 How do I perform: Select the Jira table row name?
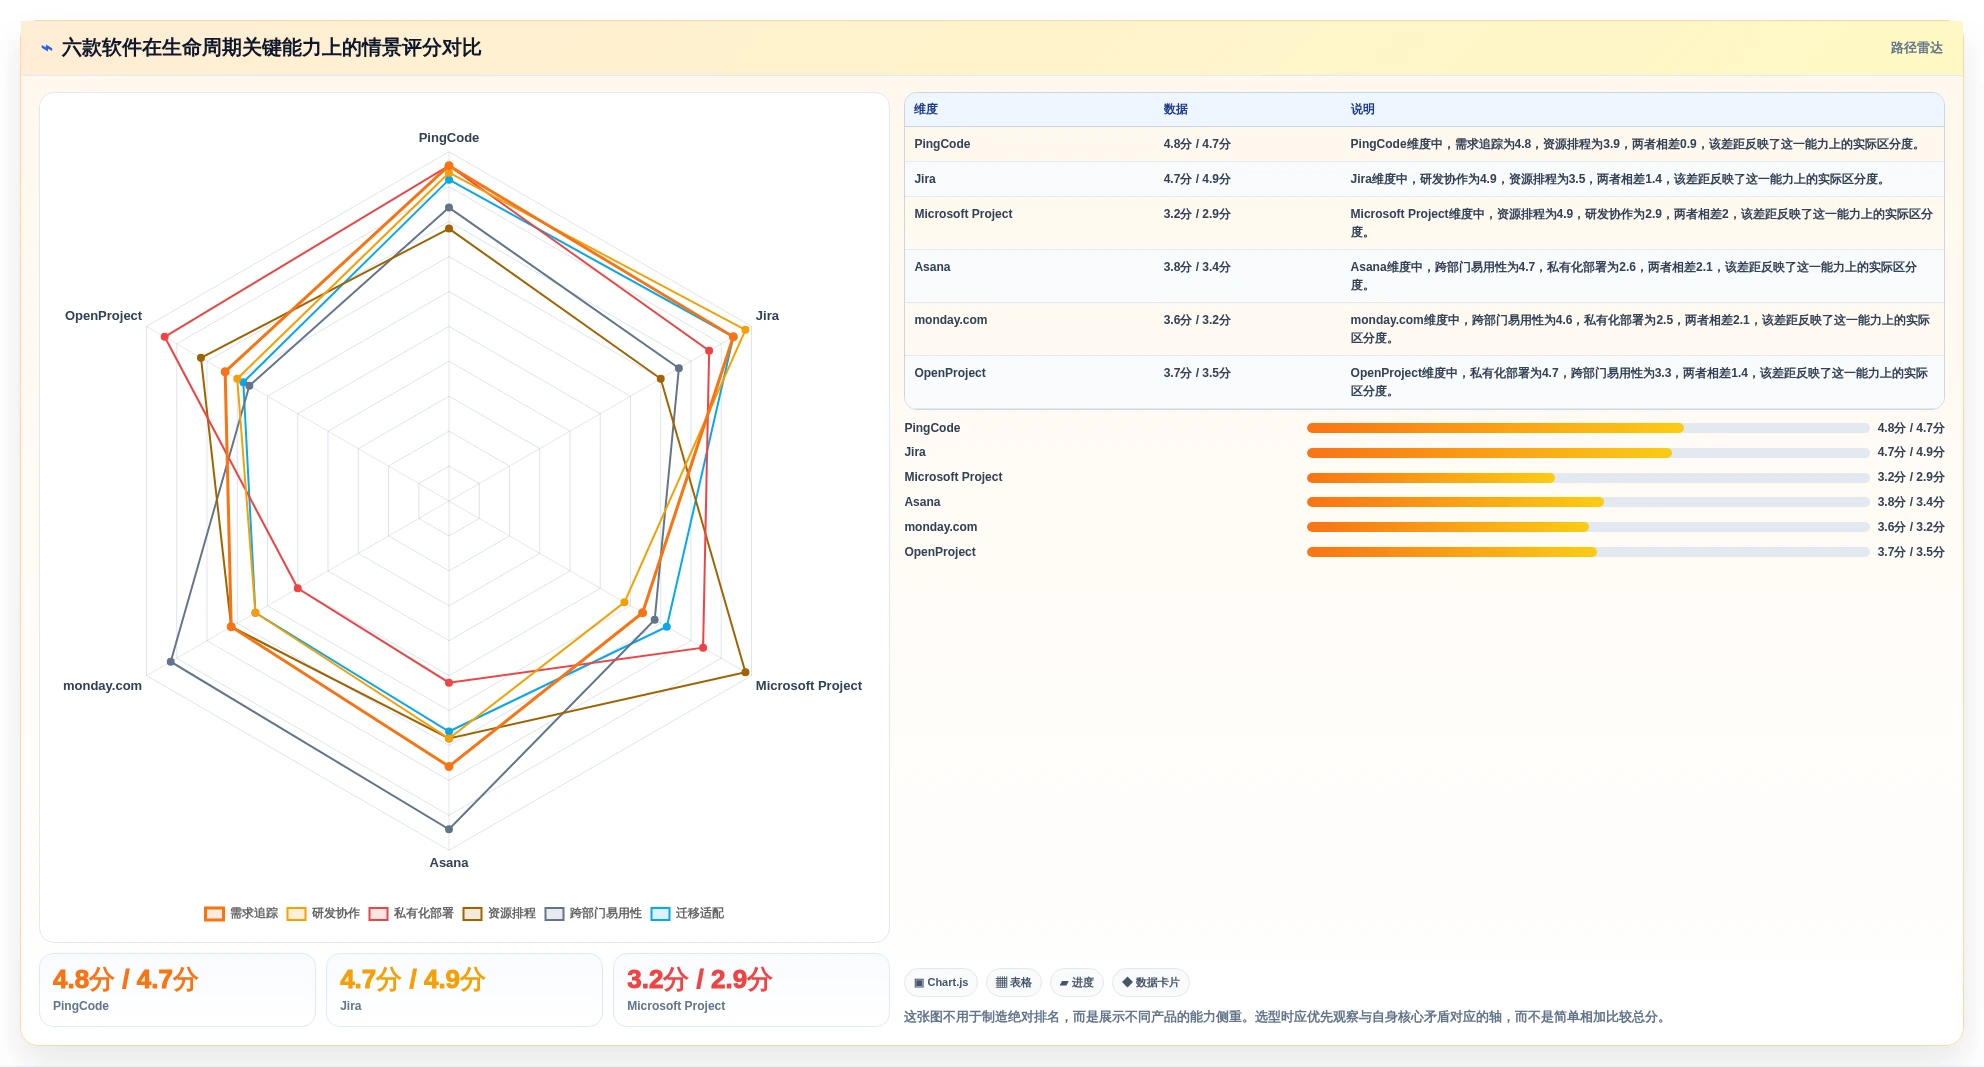click(x=925, y=179)
